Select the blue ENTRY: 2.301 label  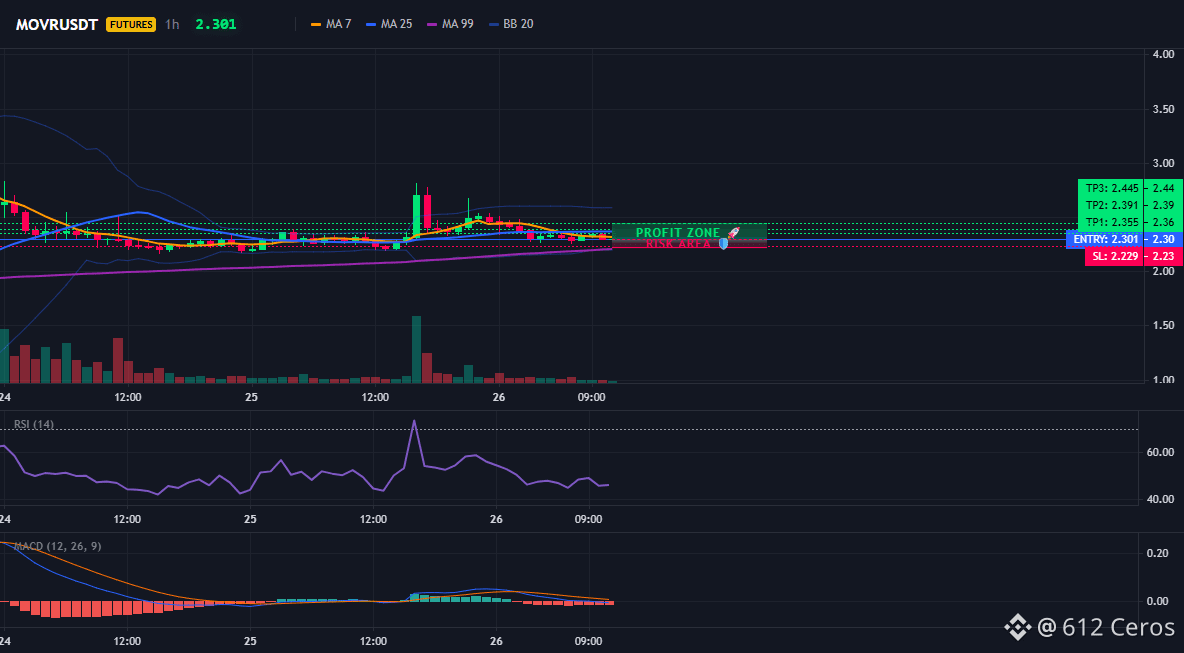tap(1106, 239)
